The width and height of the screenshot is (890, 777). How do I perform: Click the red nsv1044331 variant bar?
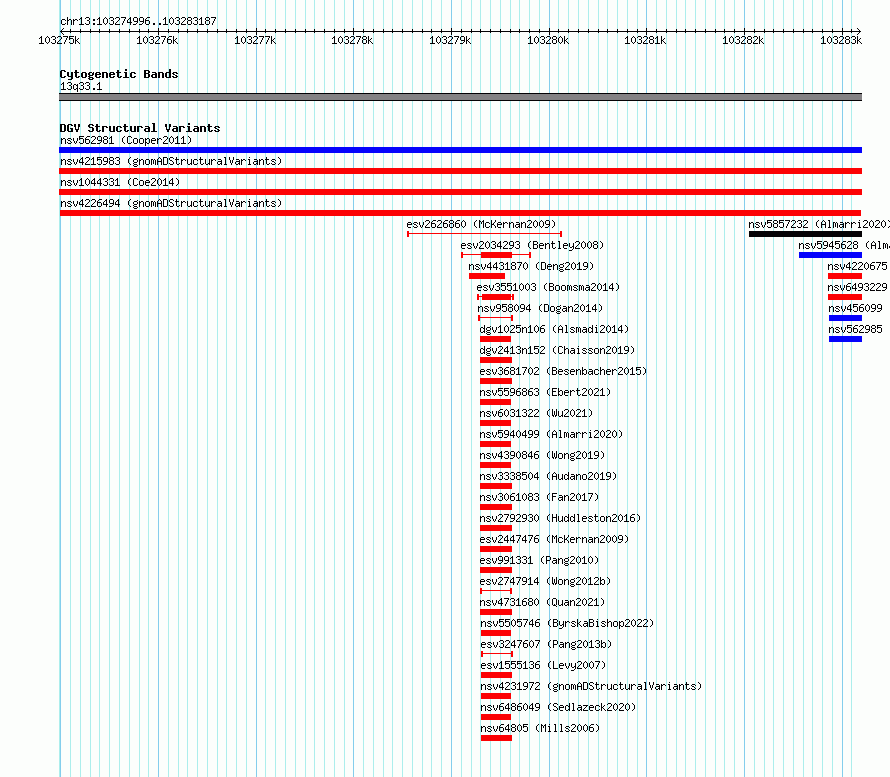(x=460, y=192)
